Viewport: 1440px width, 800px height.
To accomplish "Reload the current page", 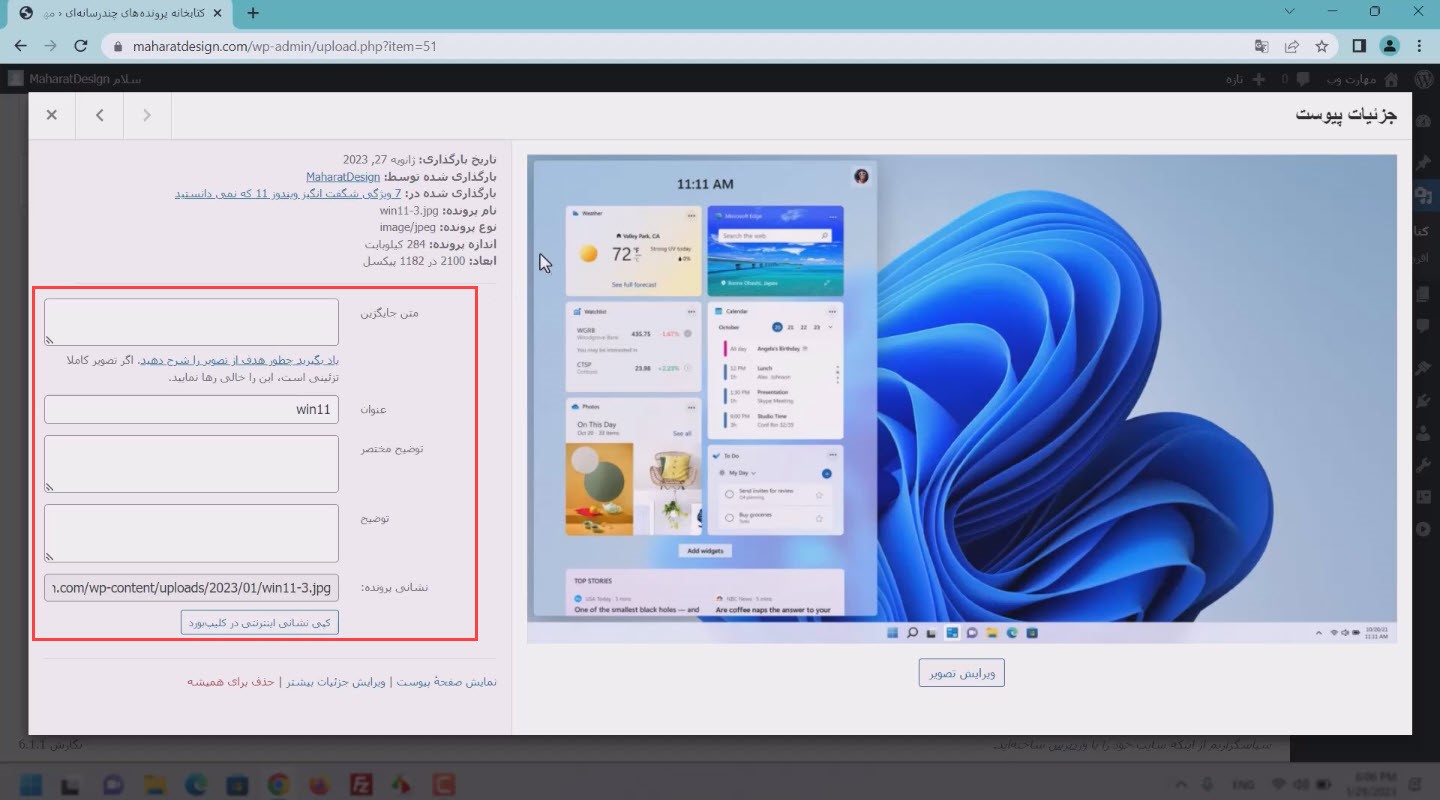I will (x=81, y=46).
